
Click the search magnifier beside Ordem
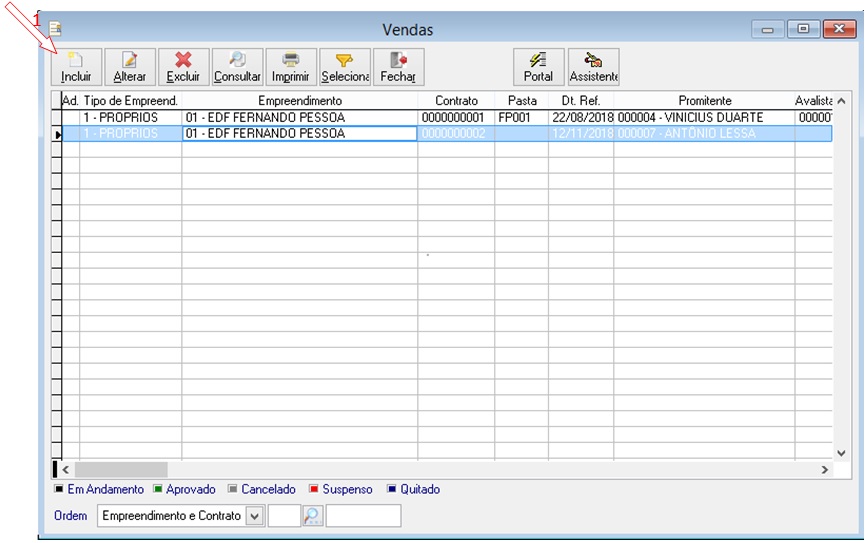(x=312, y=516)
